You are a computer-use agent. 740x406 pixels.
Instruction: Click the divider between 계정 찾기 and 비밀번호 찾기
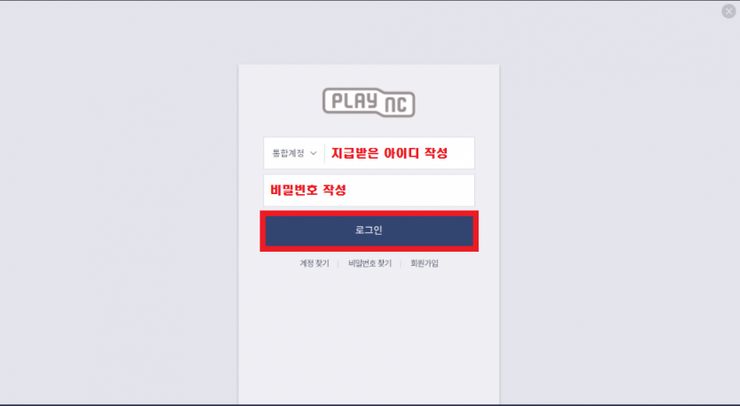point(338,263)
